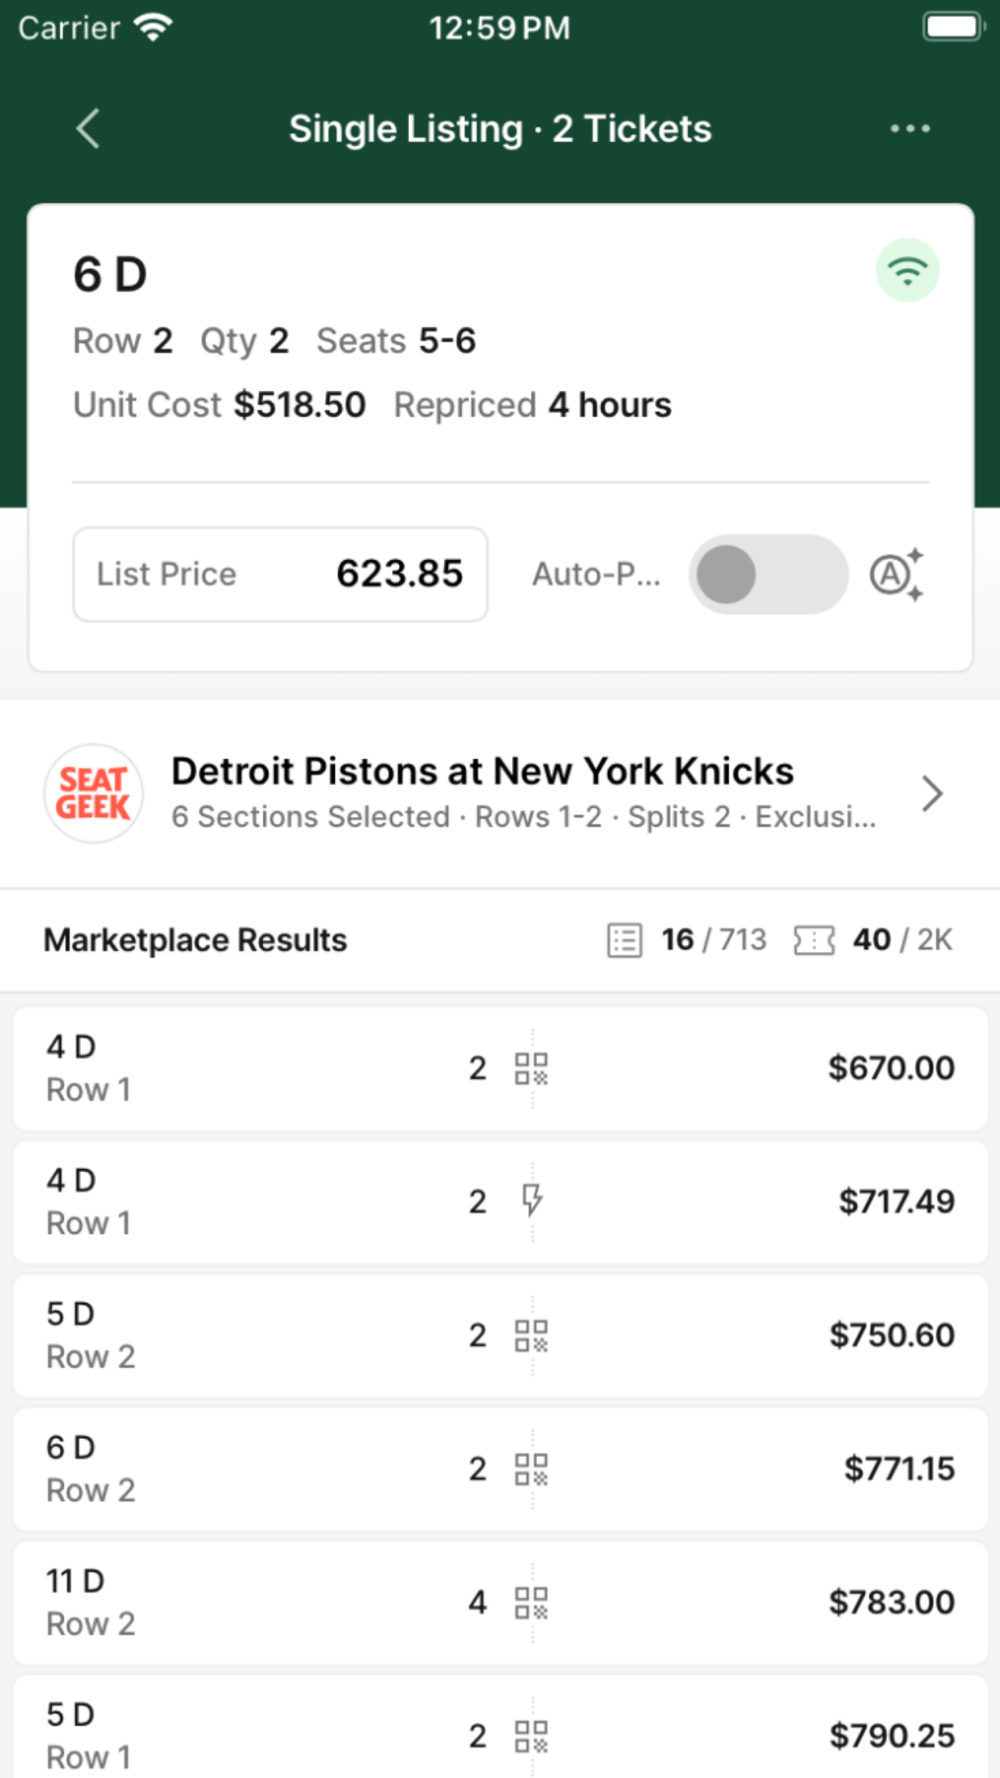Screen dimensions: 1000x1778
Task: Tap the QR code icon on $783.00 listing
Action: (531, 1602)
